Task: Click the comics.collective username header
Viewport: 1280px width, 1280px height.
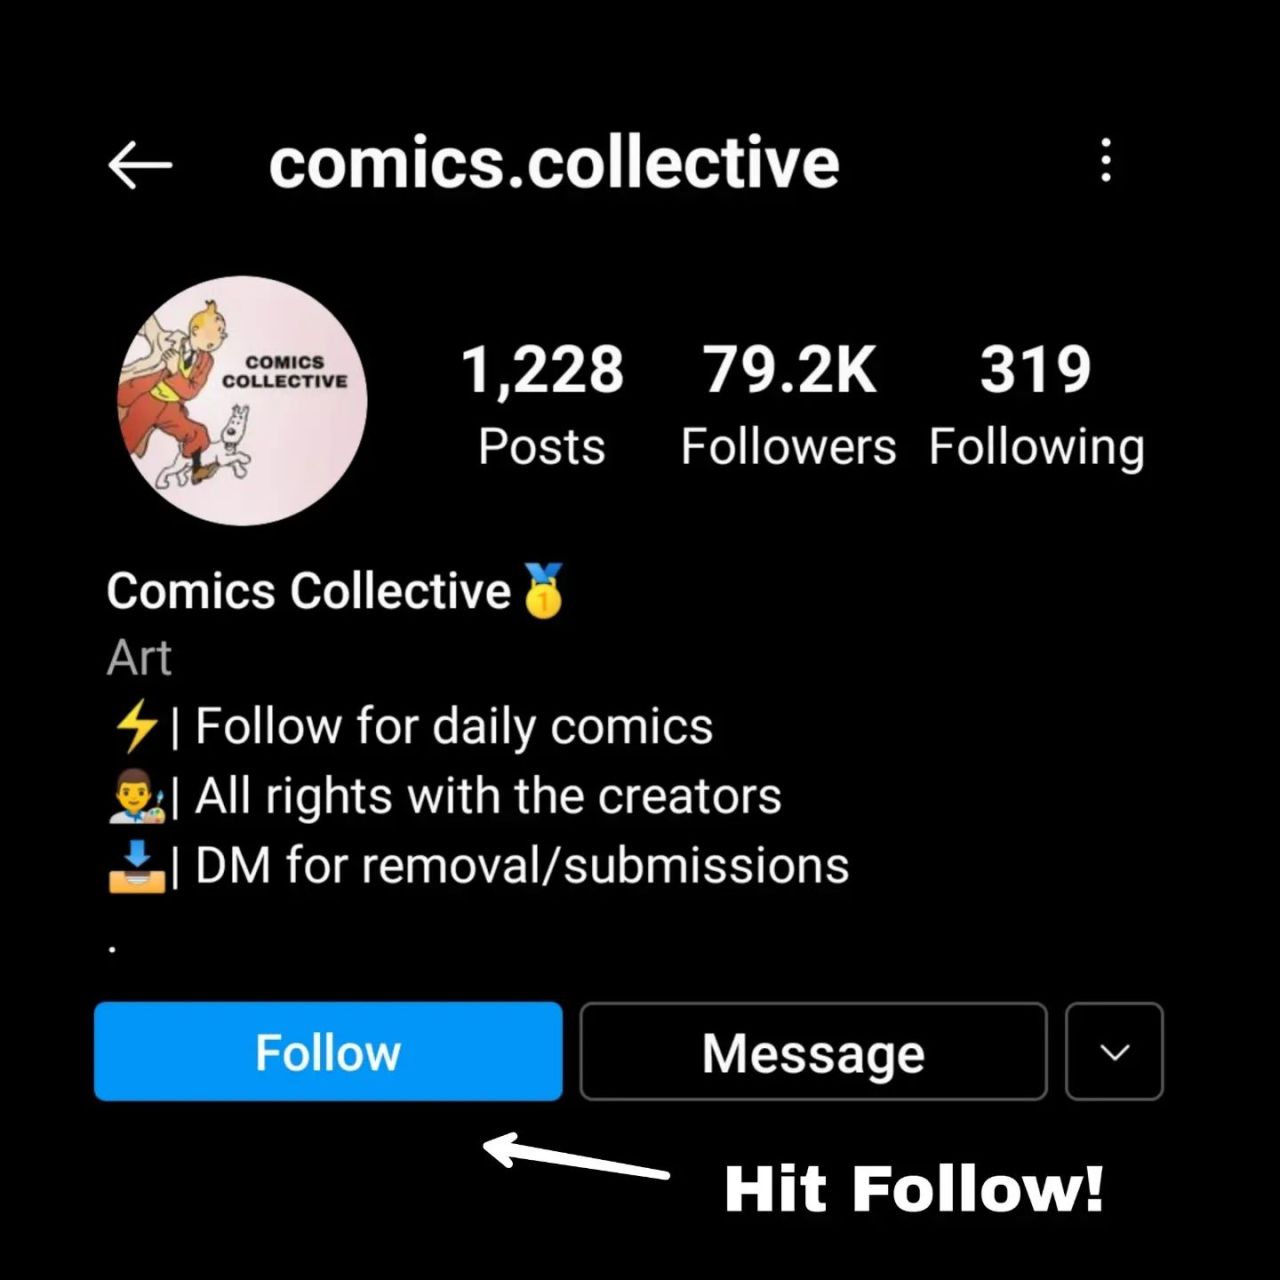Action: tap(554, 164)
